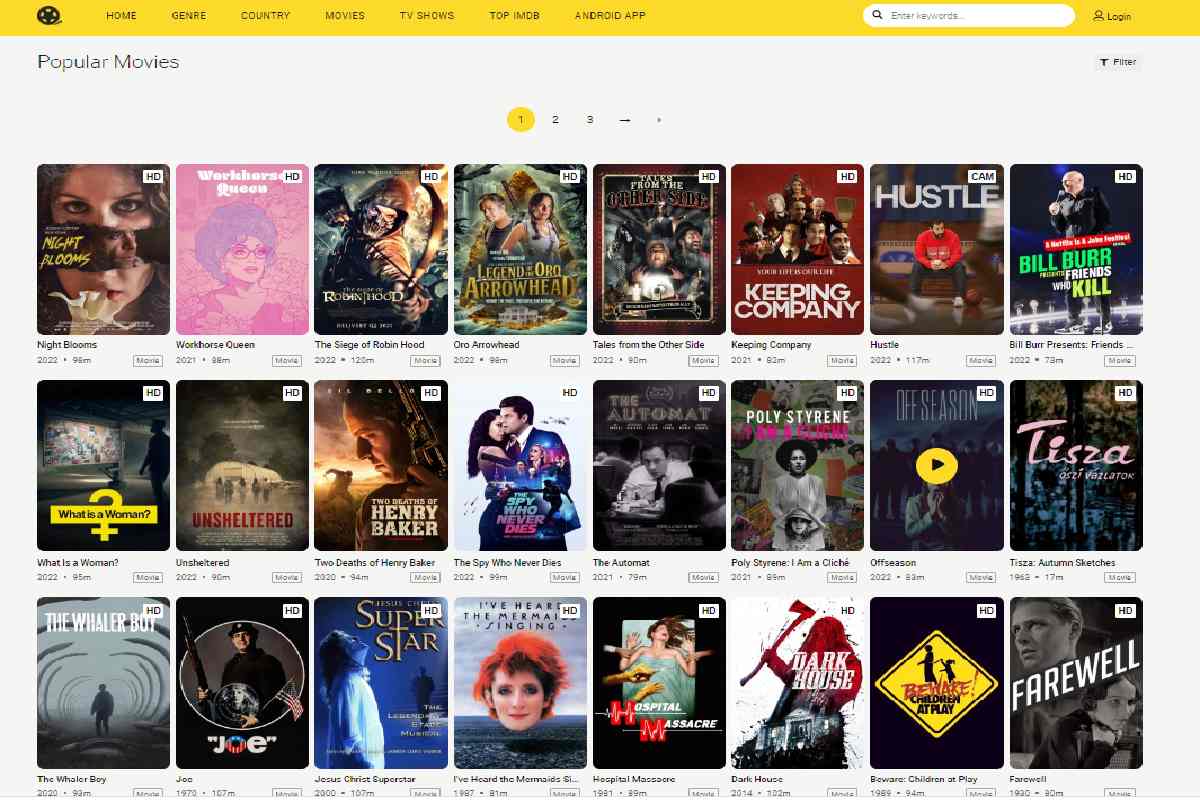Open the Keeping Company poster
Viewport: 1200px width, 800px height.
[798, 249]
